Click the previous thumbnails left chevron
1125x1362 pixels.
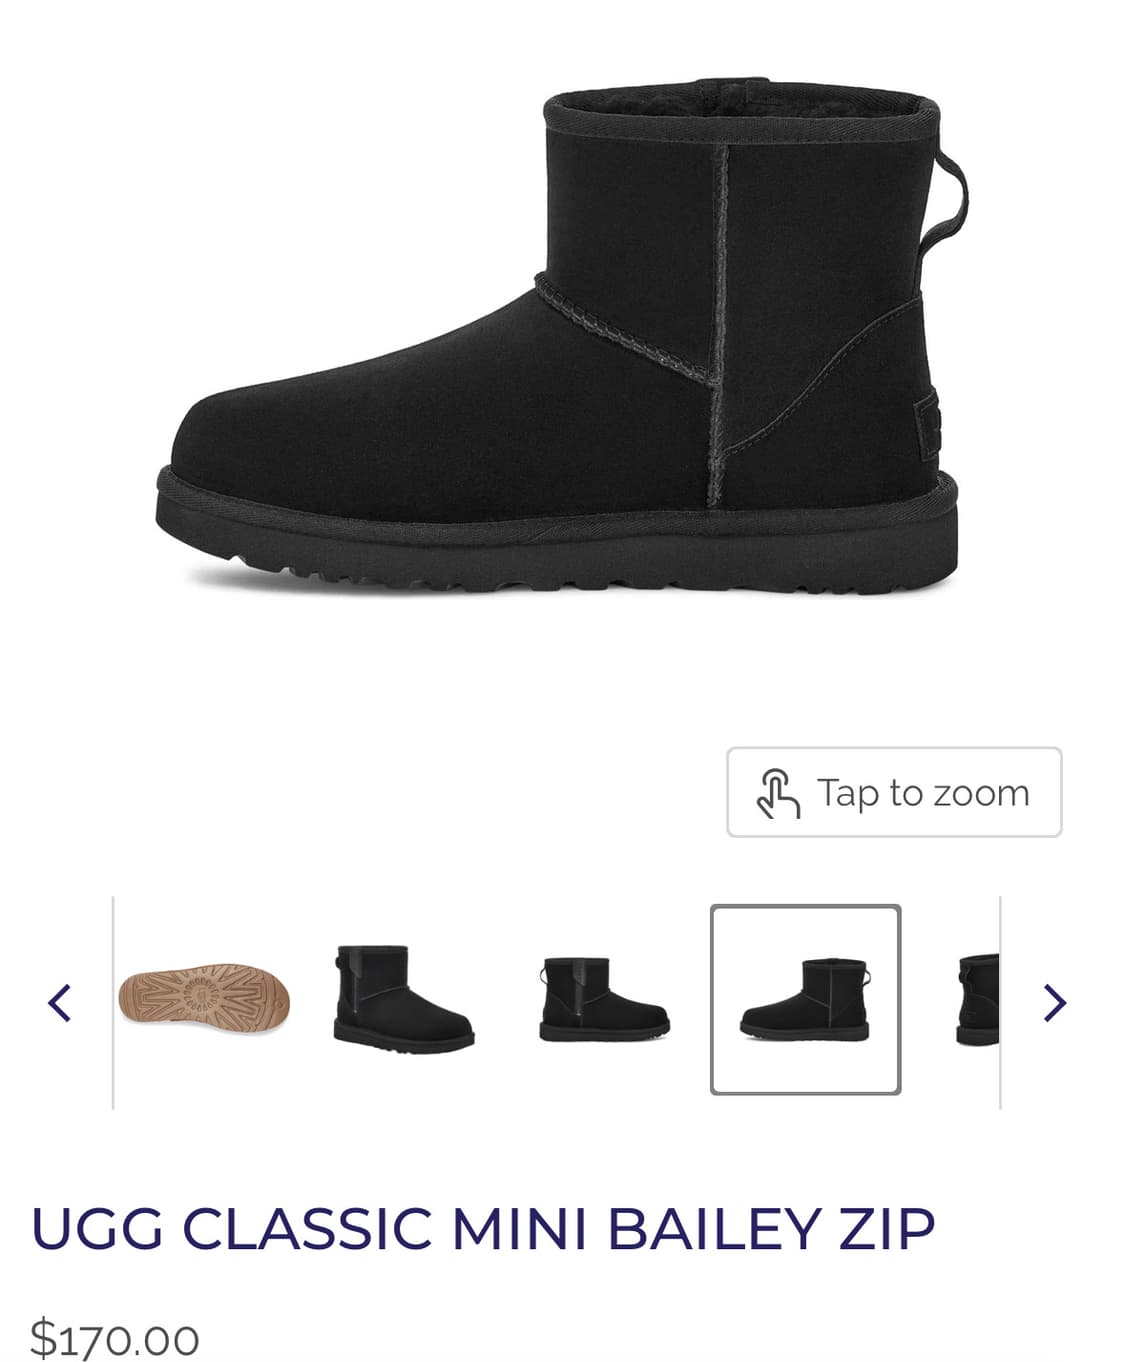tap(59, 1002)
